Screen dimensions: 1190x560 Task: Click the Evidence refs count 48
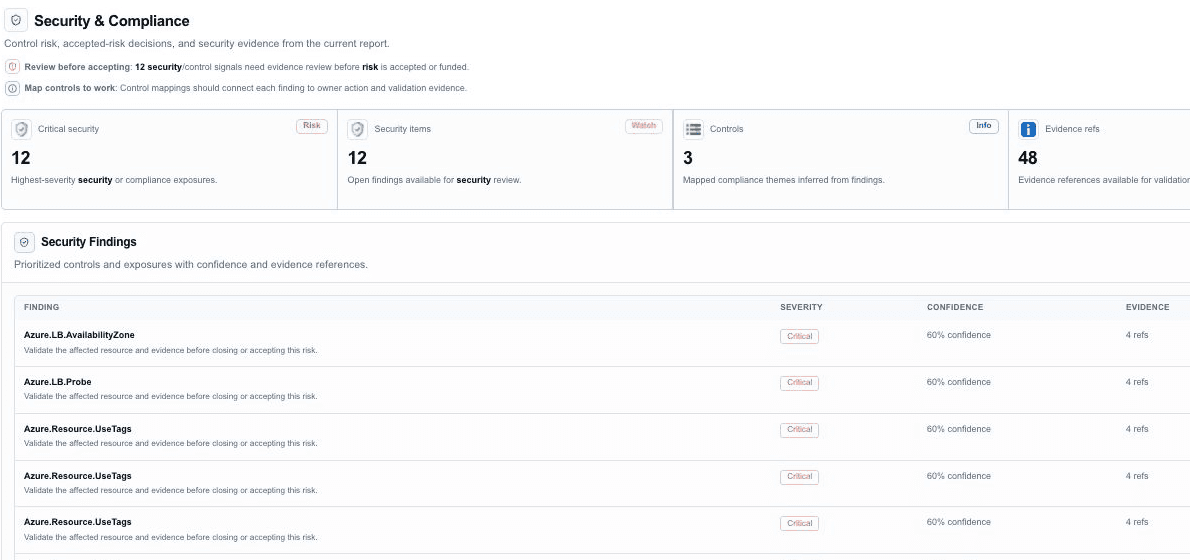[1028, 158]
